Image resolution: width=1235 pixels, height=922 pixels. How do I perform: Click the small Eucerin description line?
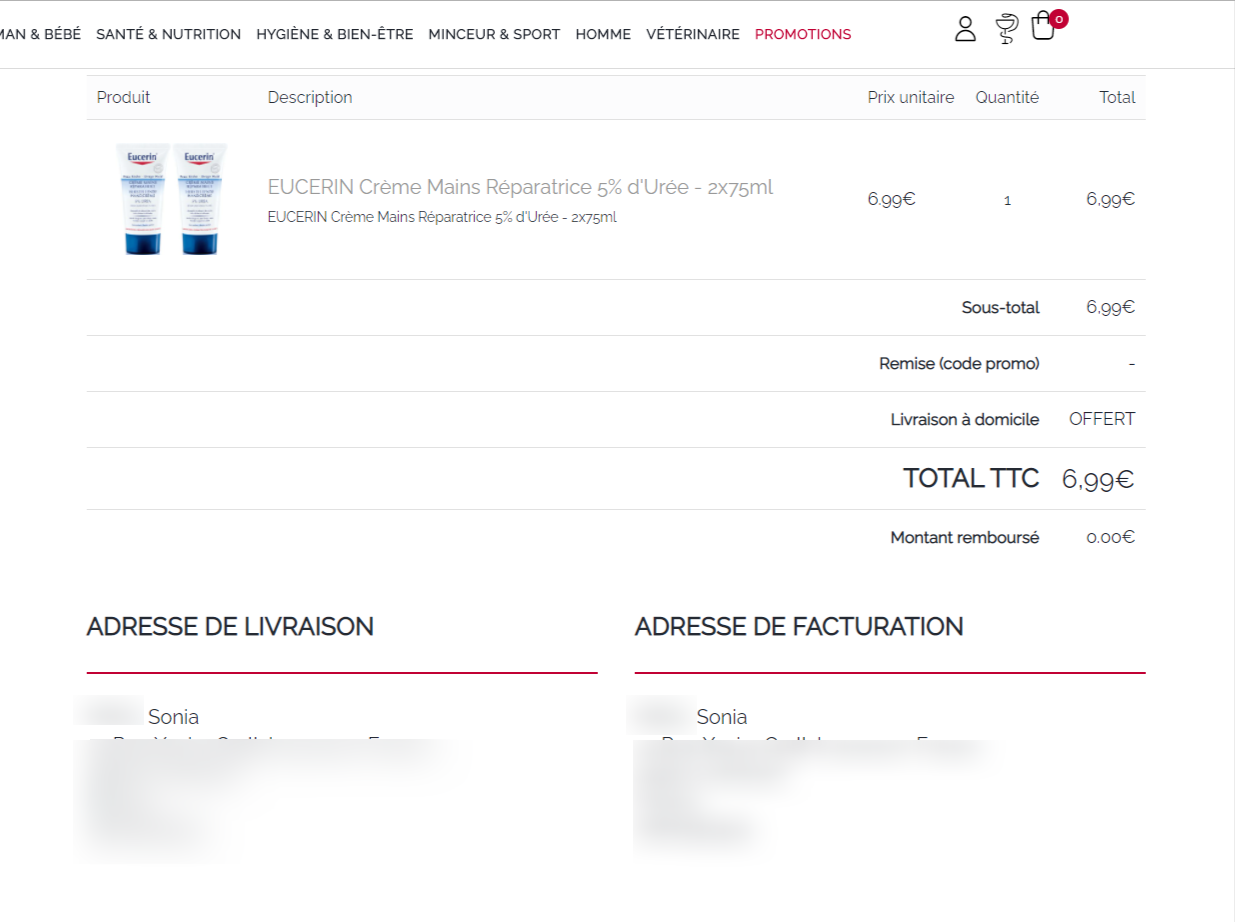[442, 217]
